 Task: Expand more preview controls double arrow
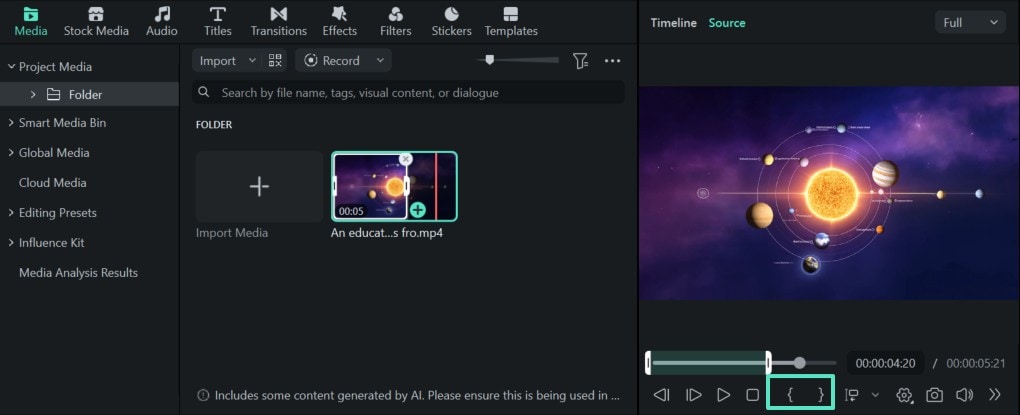click(994, 395)
